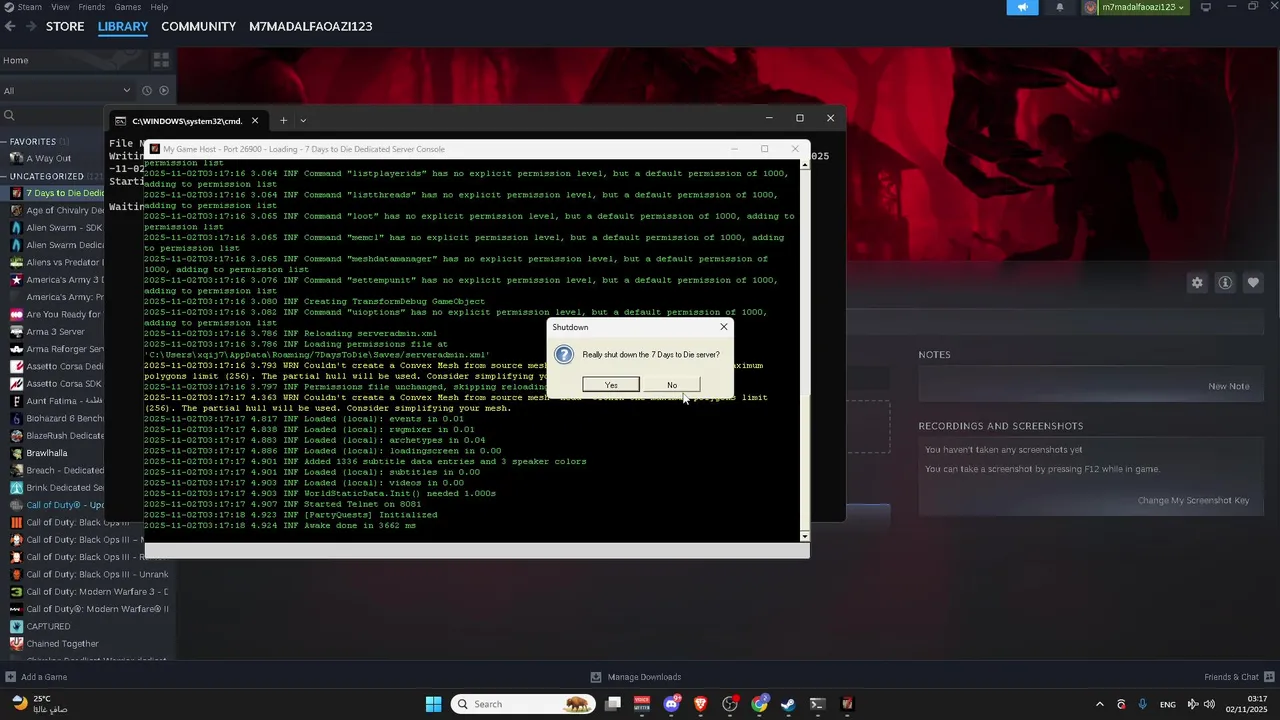Image resolution: width=1280 pixels, height=720 pixels.
Task: Open the Help menu
Action: point(159,7)
